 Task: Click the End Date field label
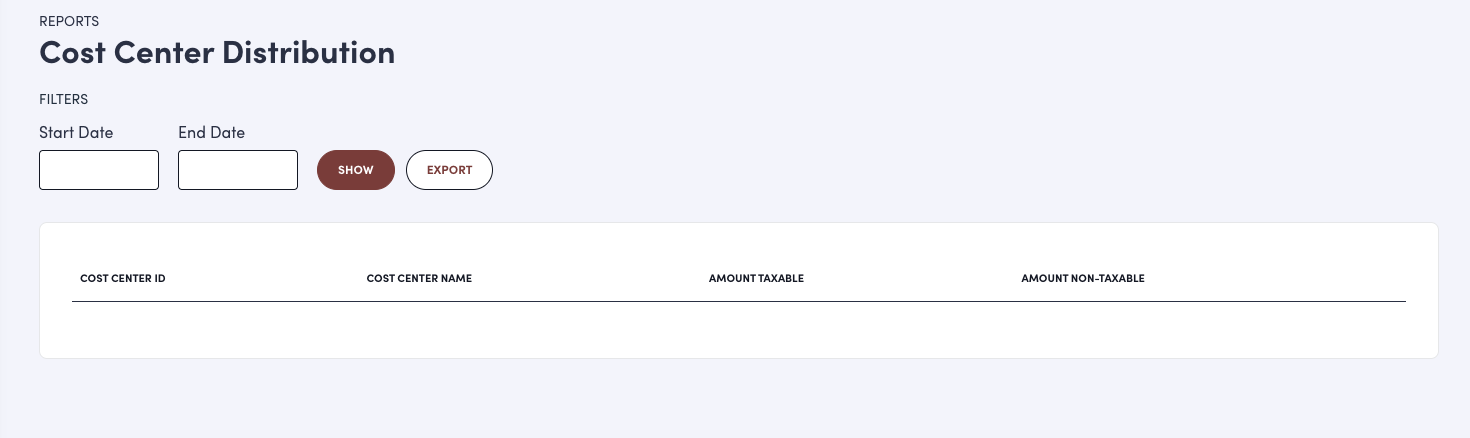tap(211, 132)
